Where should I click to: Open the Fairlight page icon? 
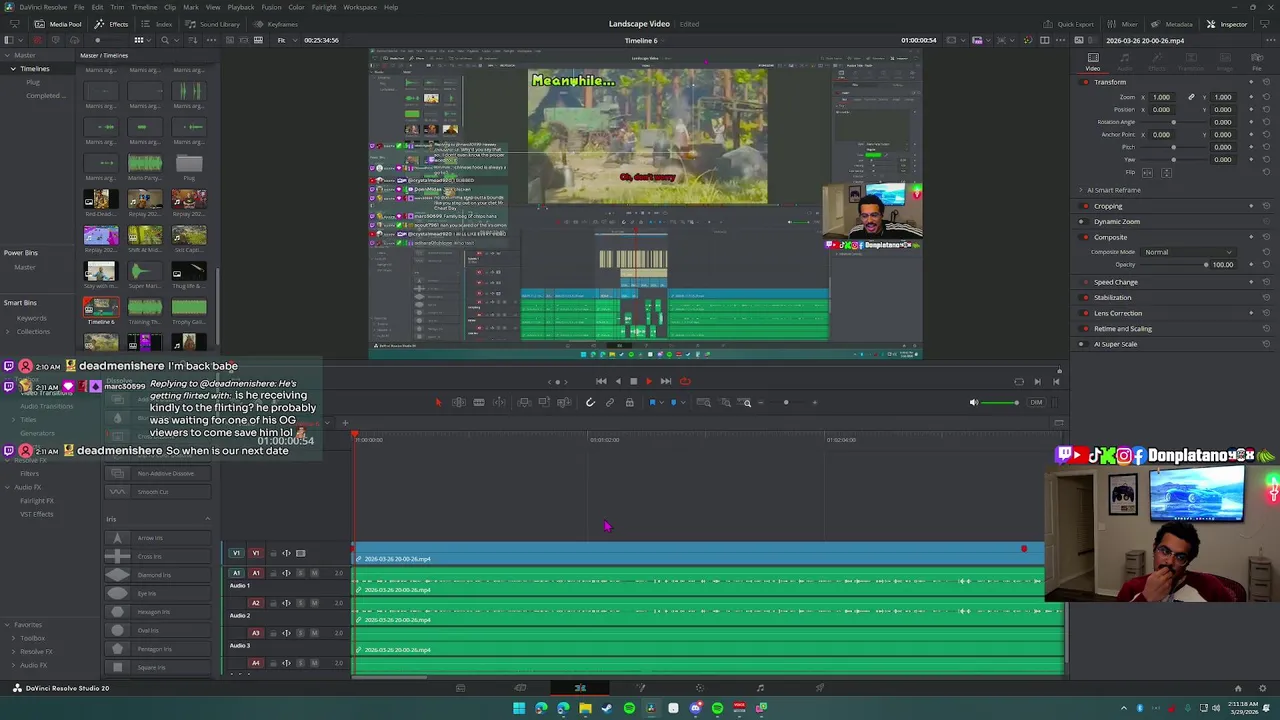pos(760,688)
